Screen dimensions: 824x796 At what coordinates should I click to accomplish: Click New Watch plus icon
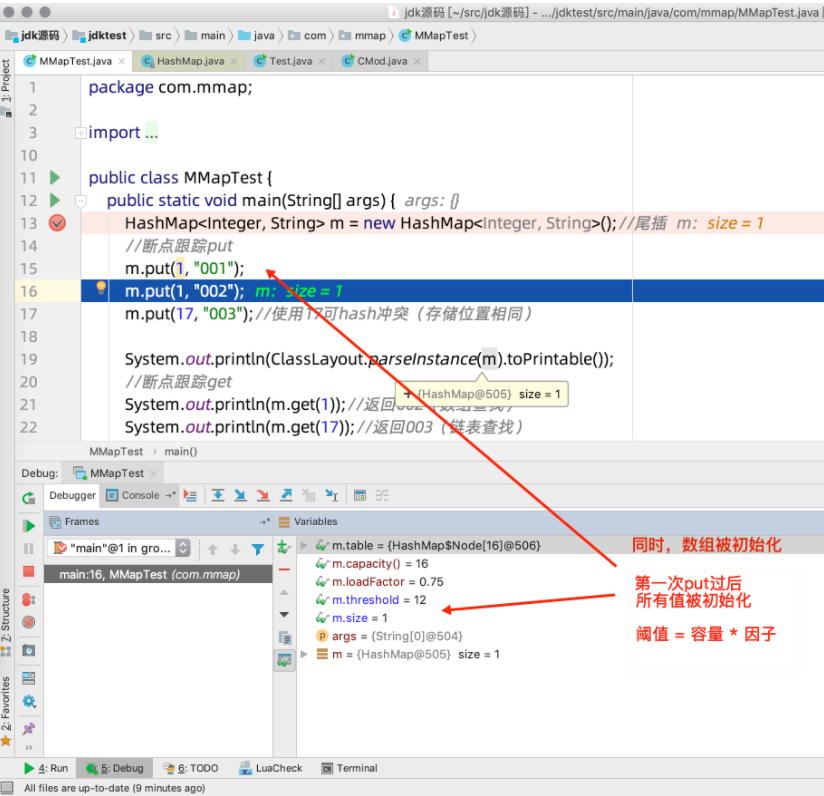coord(284,547)
